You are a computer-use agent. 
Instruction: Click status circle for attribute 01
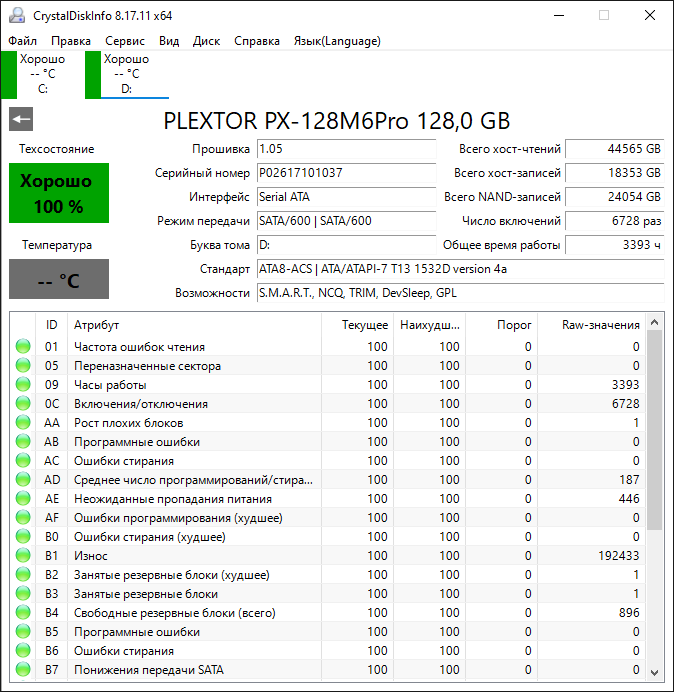23,346
